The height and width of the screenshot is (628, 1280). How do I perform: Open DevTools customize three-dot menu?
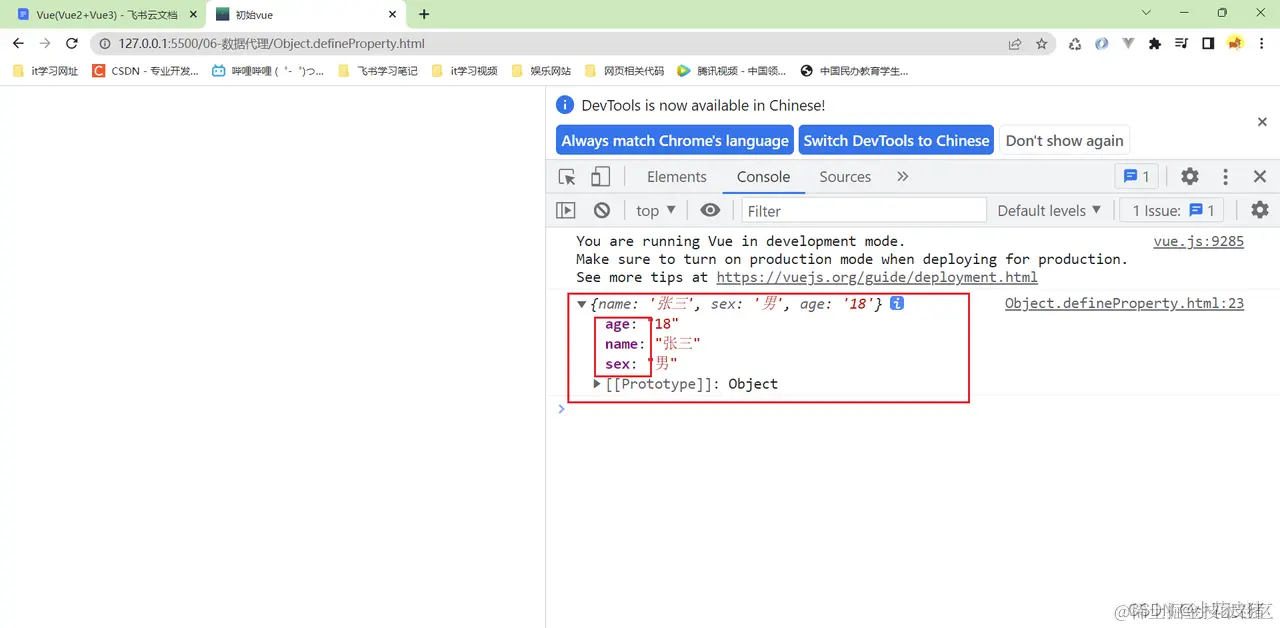tap(1225, 177)
